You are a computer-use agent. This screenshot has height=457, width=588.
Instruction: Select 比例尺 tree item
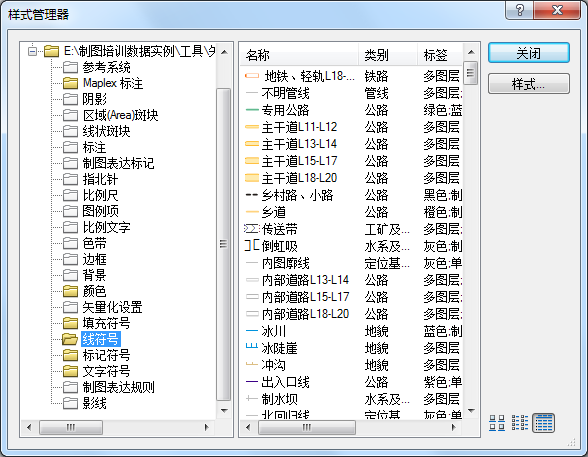pos(100,195)
